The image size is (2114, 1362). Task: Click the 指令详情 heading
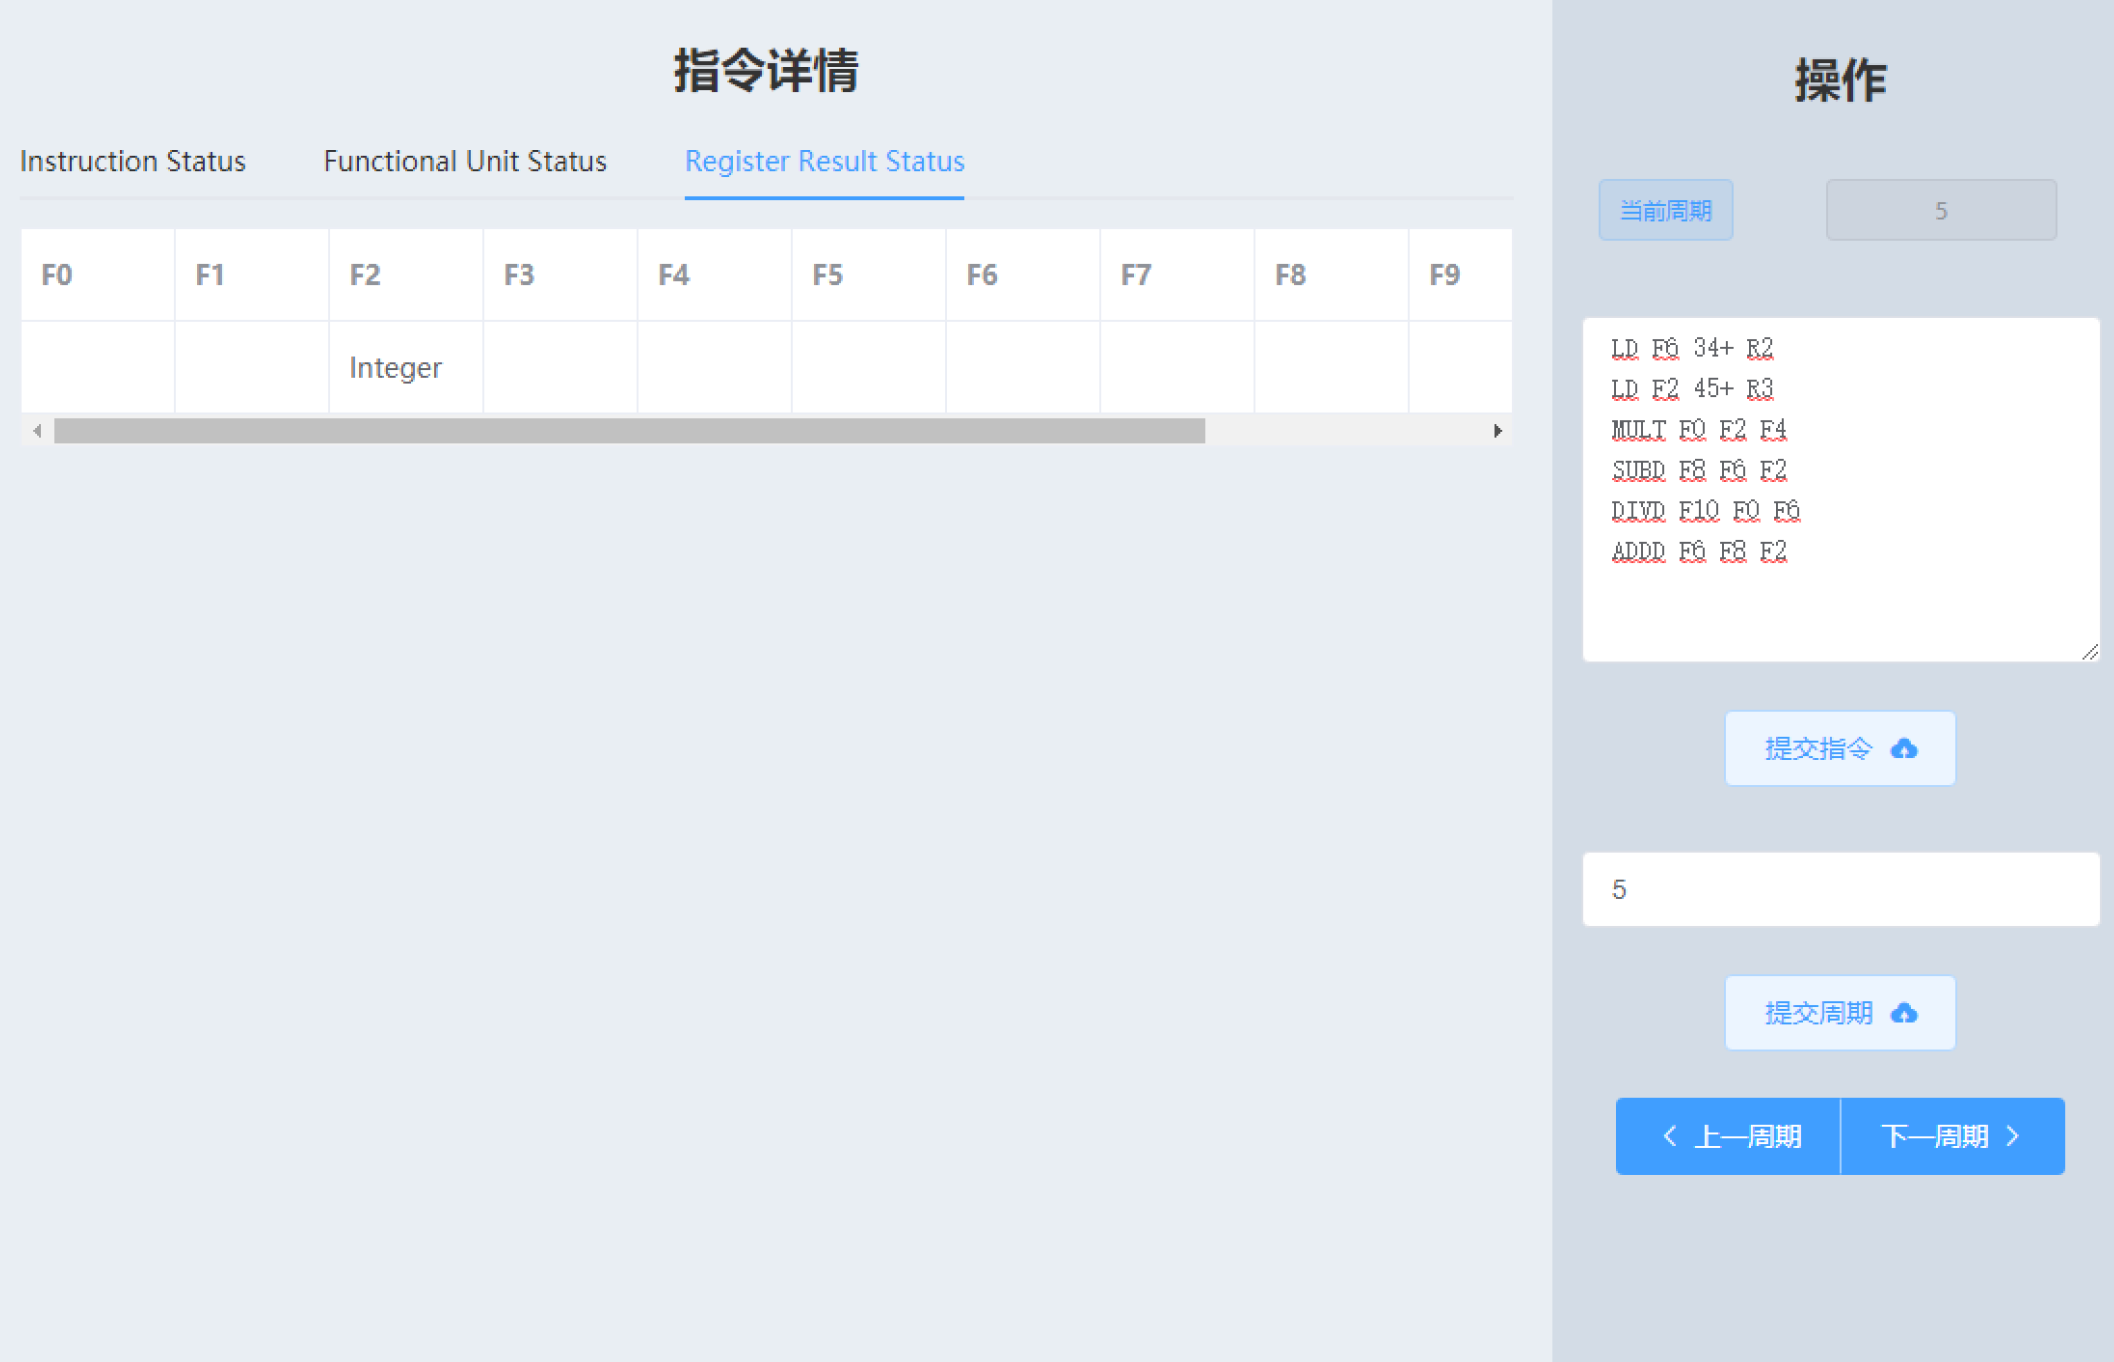point(766,71)
